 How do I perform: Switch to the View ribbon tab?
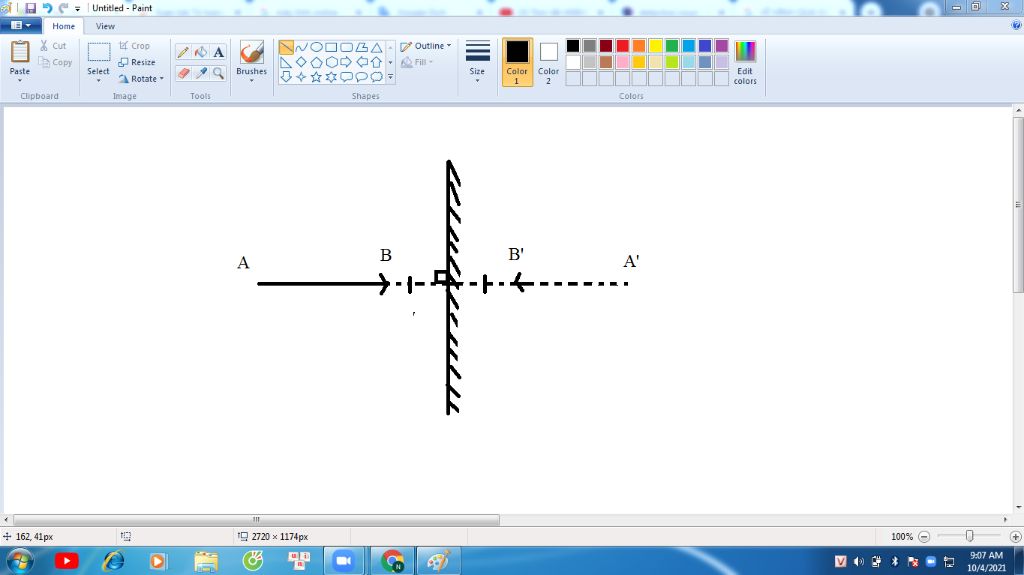point(105,26)
